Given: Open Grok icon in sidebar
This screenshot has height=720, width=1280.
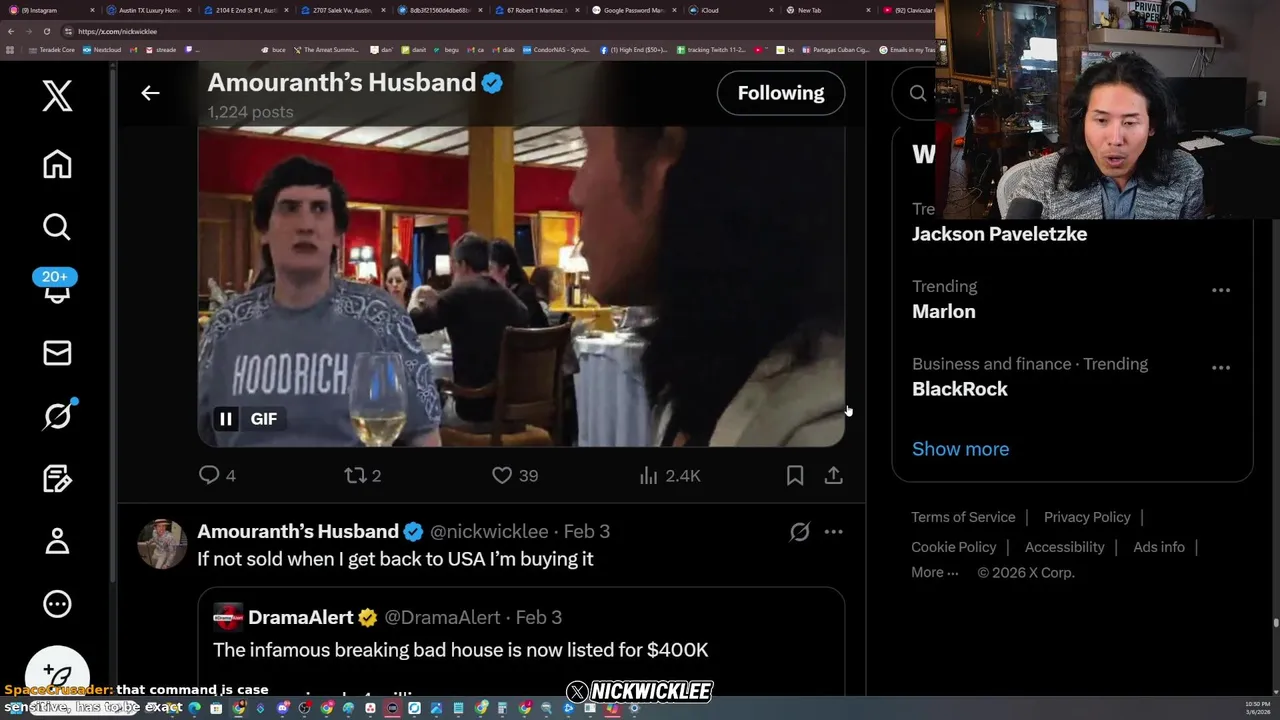Looking at the screenshot, I should coord(58,416).
